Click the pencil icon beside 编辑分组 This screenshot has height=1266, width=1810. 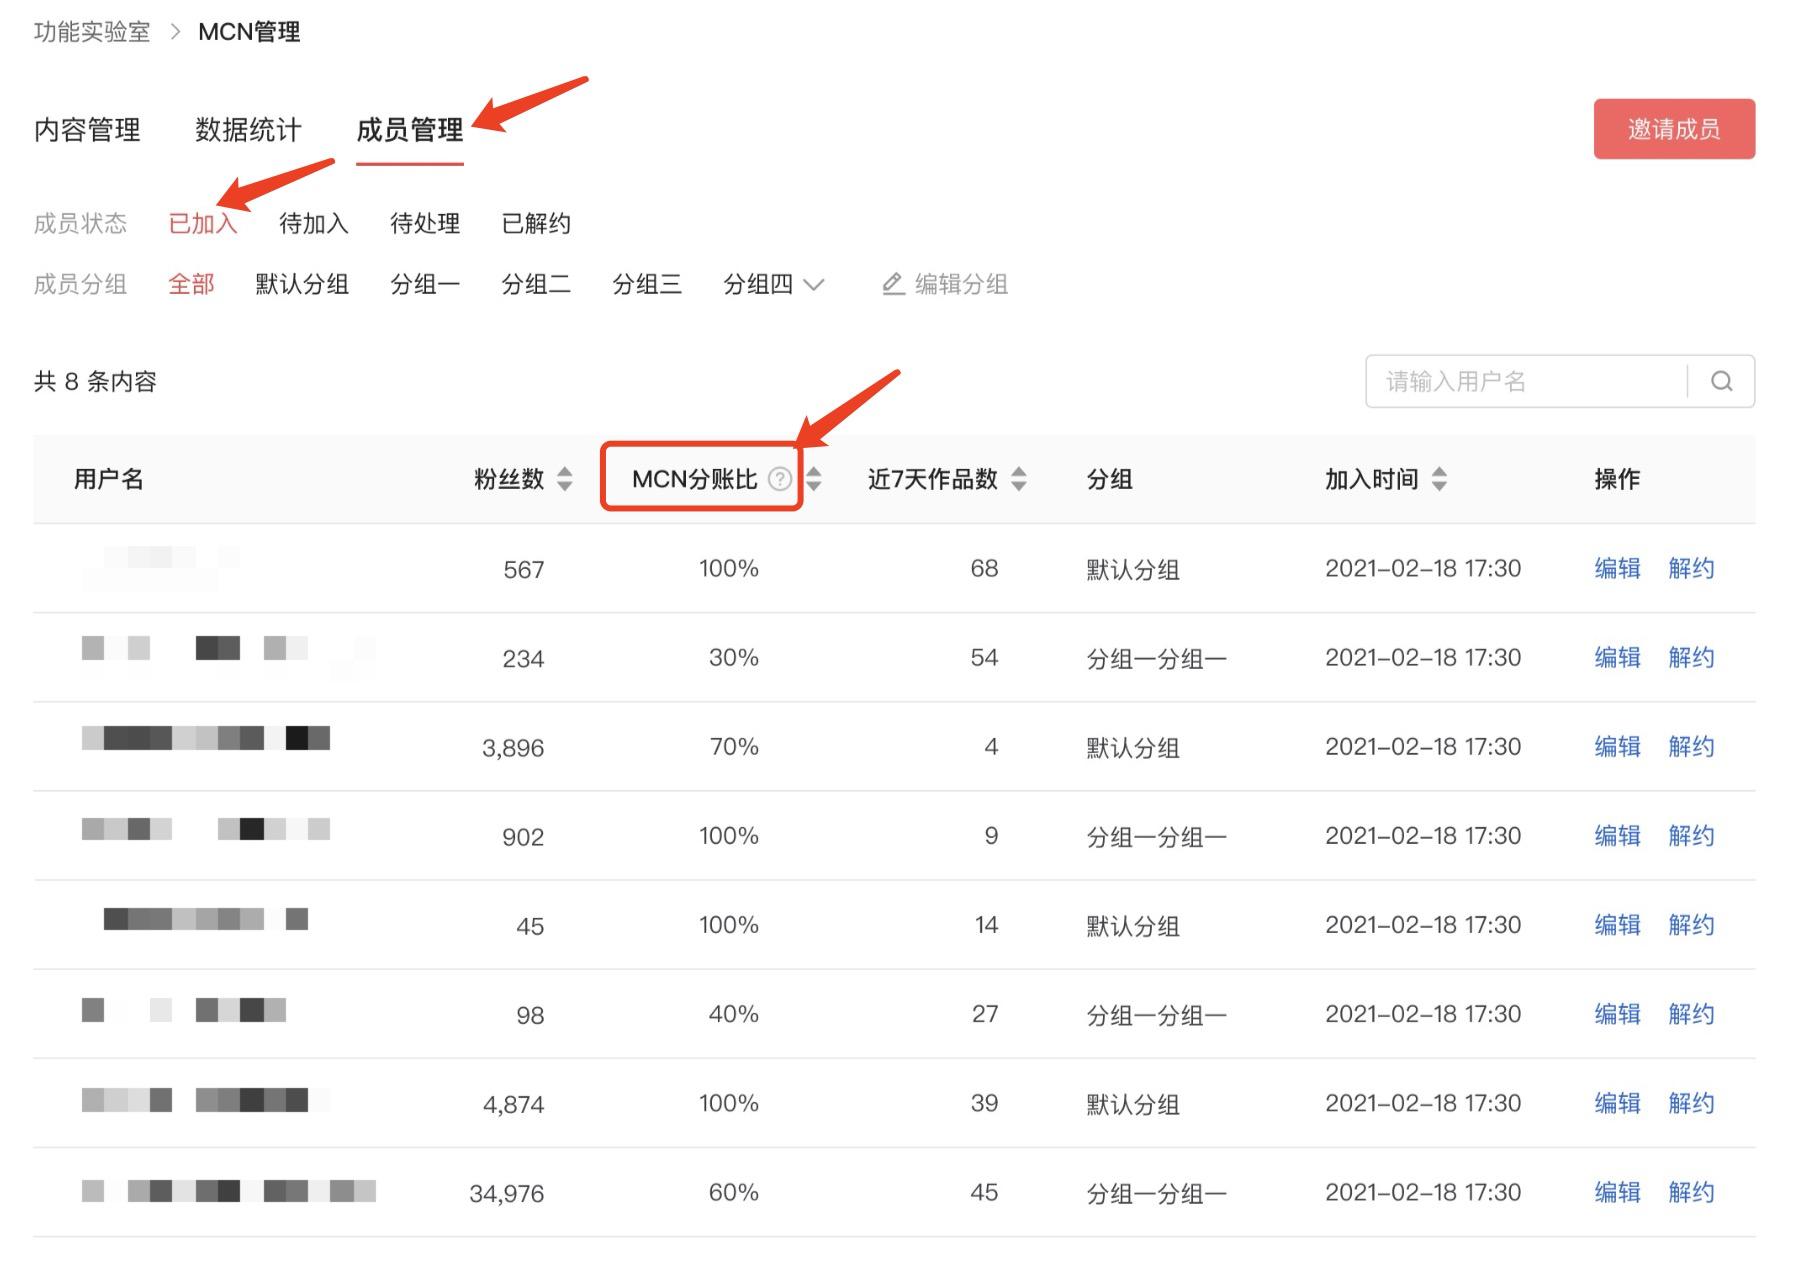[x=891, y=284]
